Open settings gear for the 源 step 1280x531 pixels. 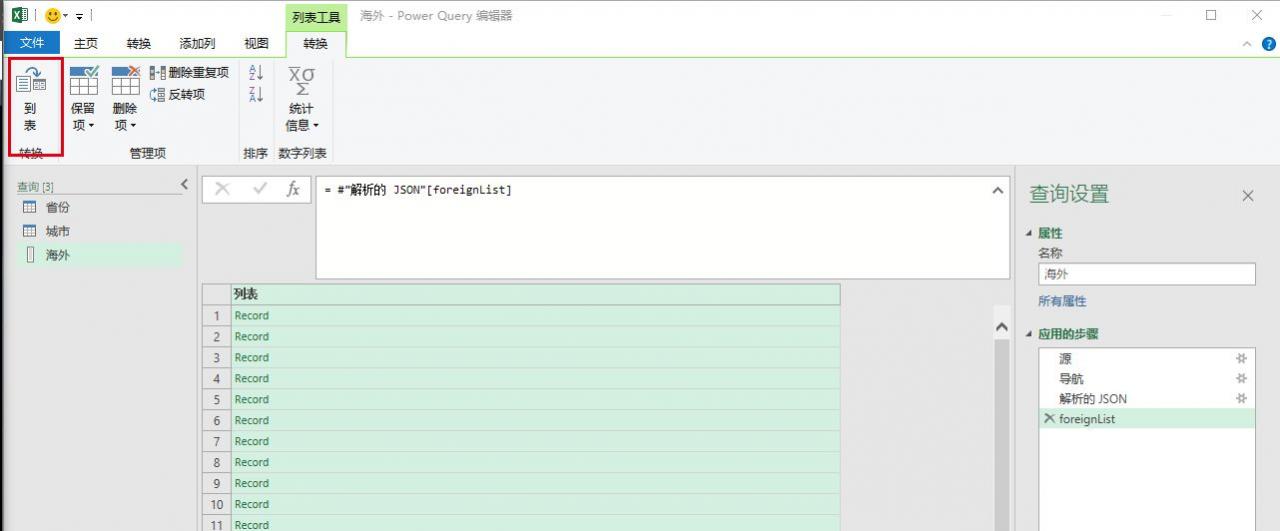coord(1242,358)
